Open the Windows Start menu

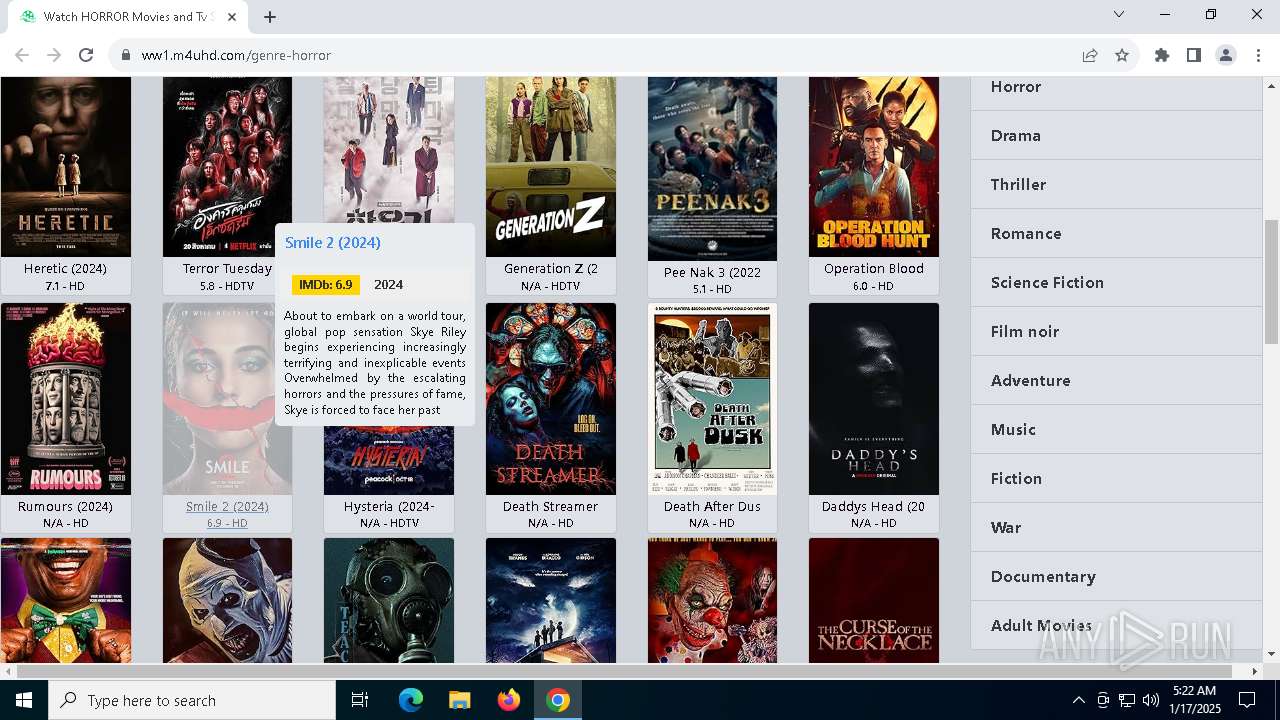[x=24, y=700]
